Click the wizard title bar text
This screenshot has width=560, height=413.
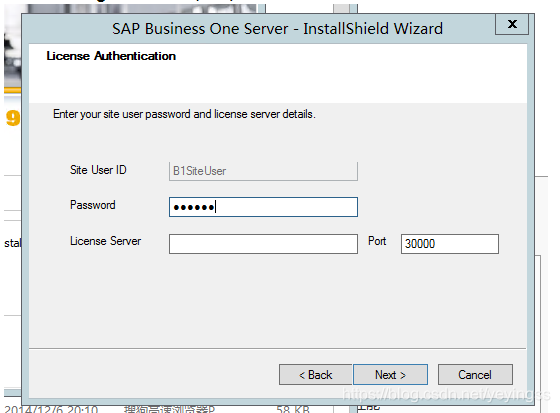278,29
